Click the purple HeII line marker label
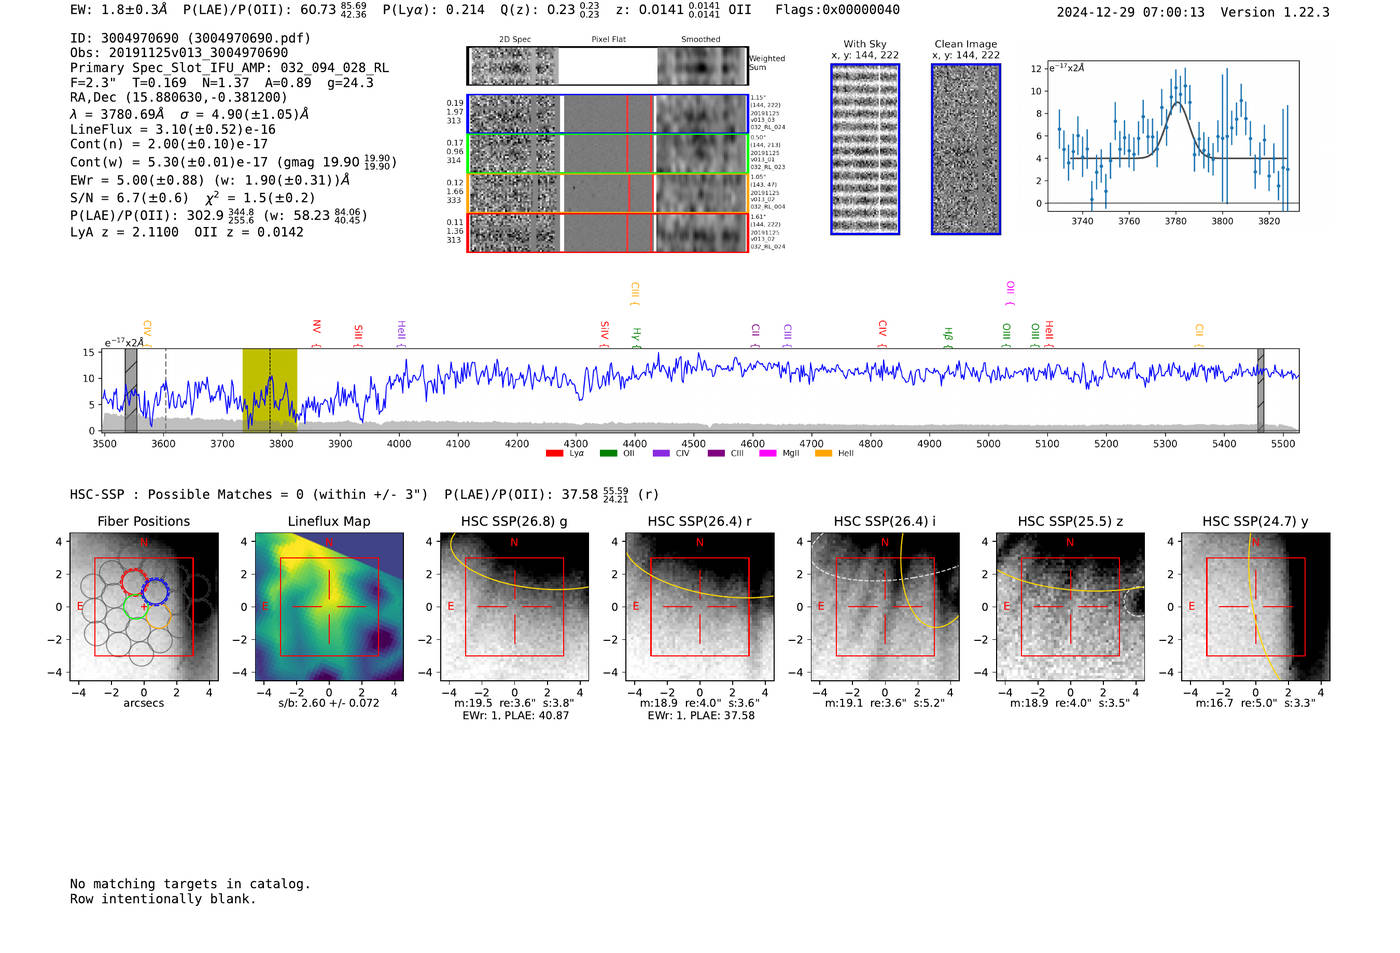1400x953 pixels. point(401,331)
